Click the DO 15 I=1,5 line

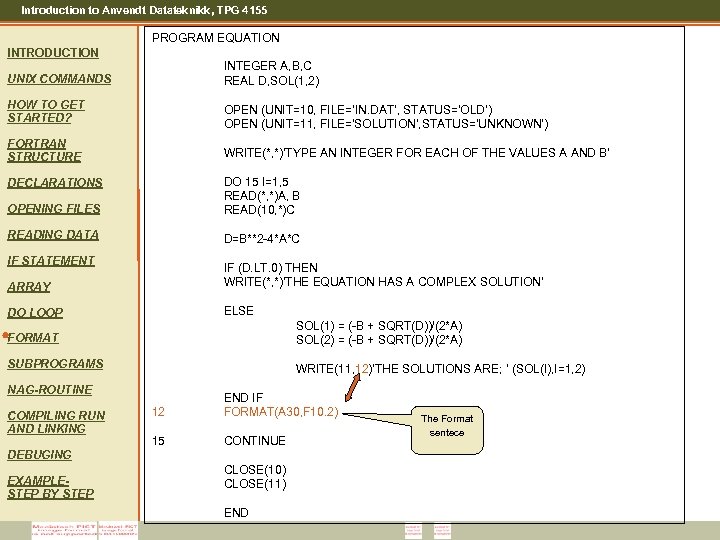pos(256,182)
